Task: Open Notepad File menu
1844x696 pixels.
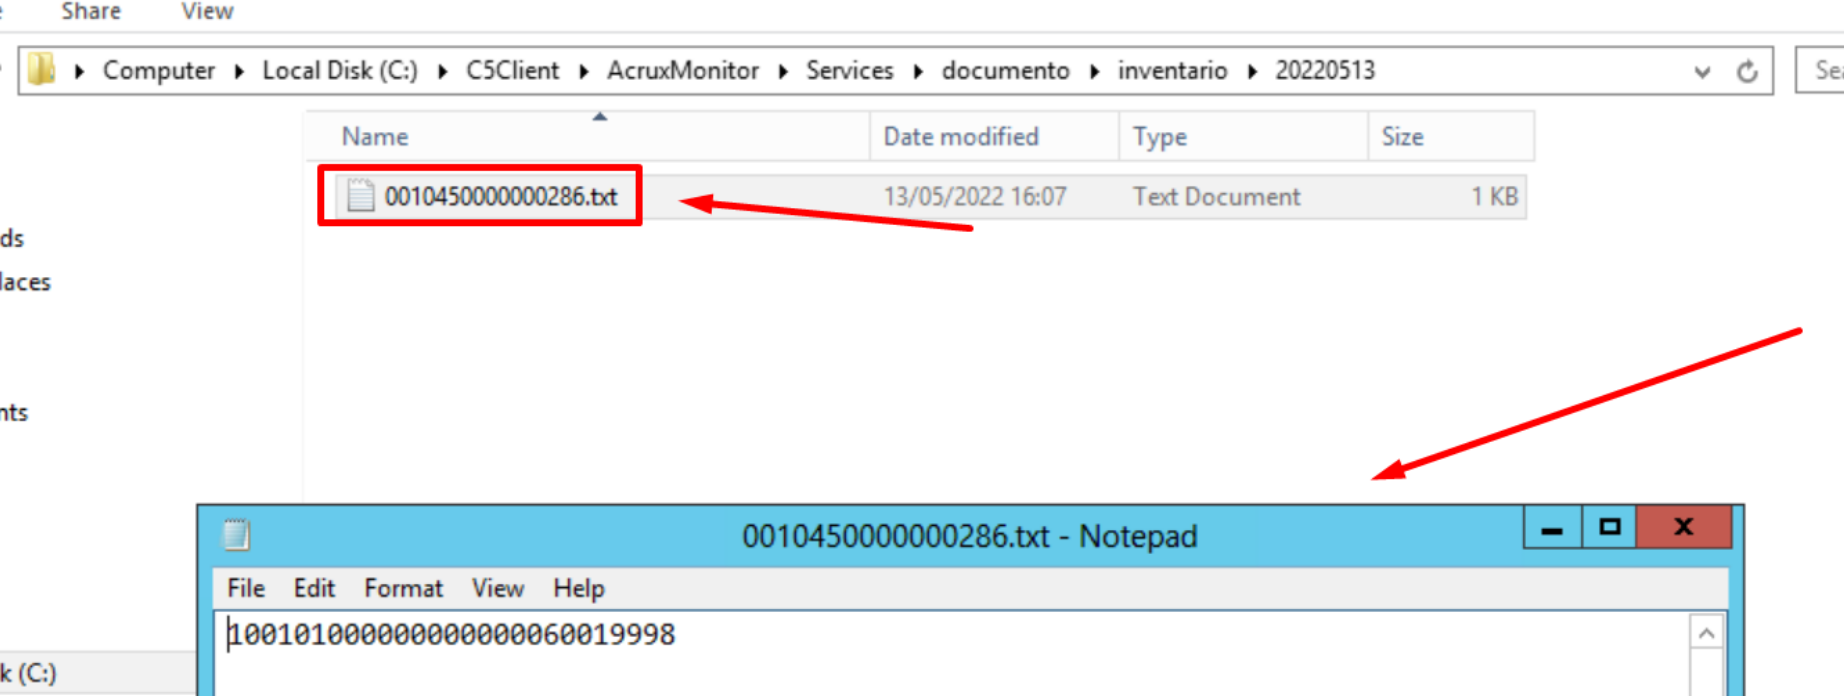Action: [246, 588]
